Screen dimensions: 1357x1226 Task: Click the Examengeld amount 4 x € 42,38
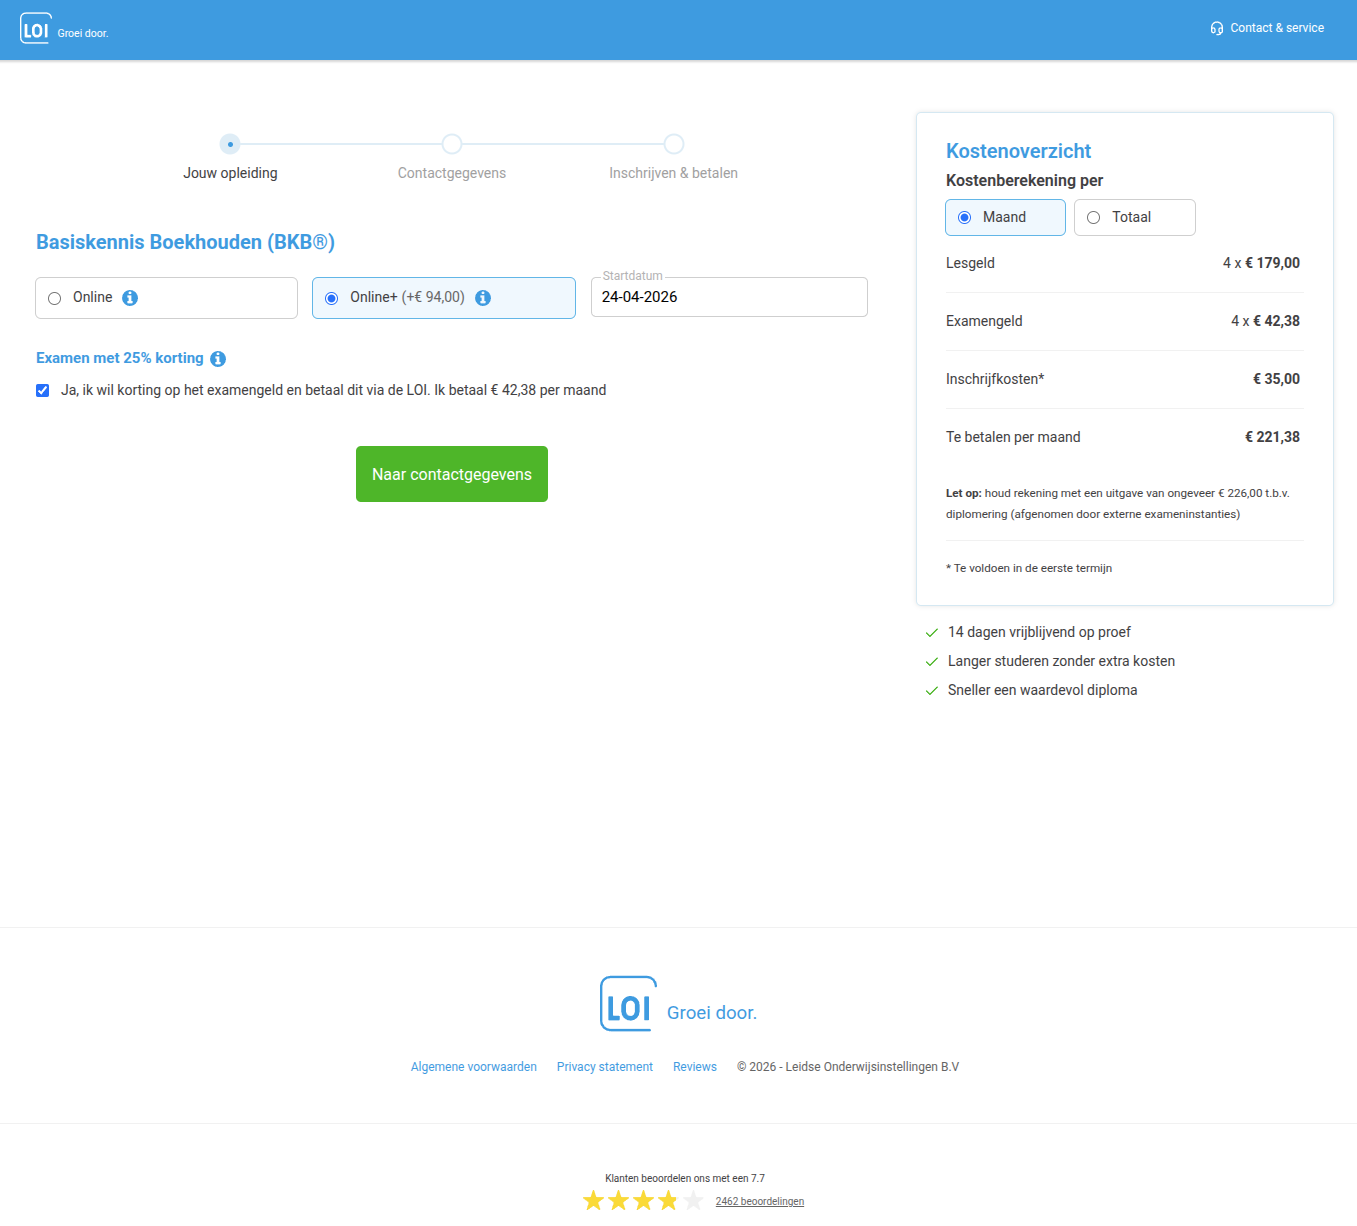(1265, 321)
